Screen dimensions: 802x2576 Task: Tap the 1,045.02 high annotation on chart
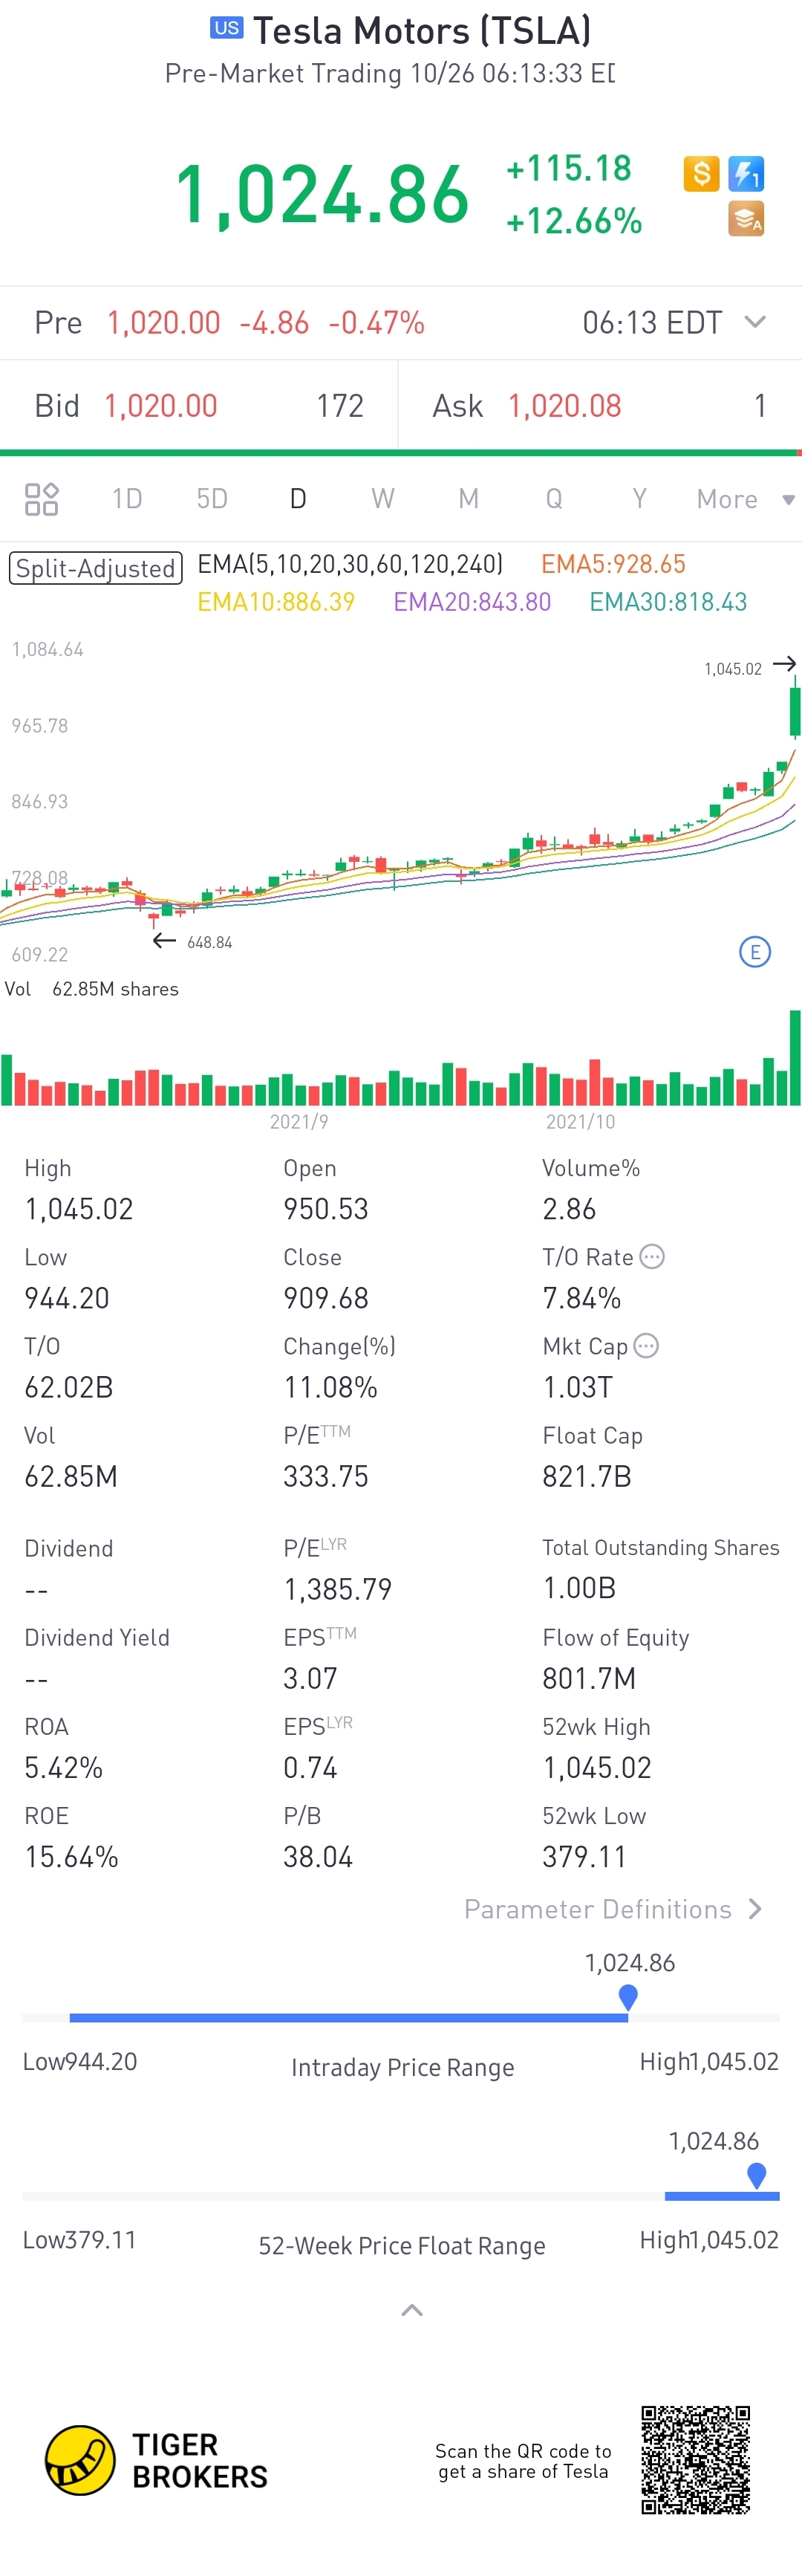tap(733, 669)
